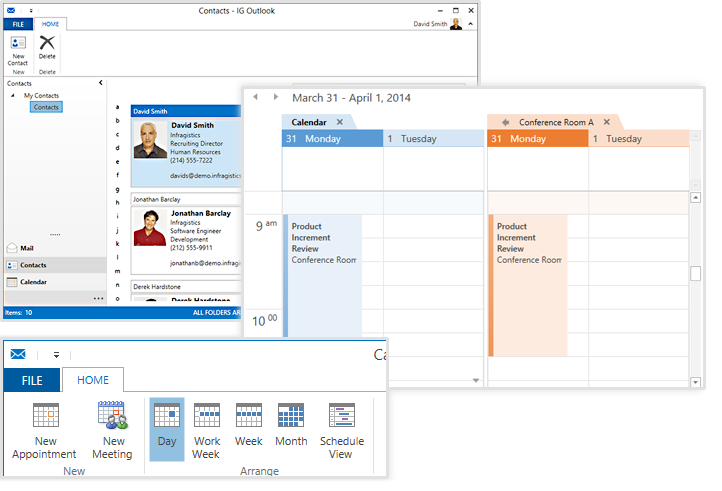Click 9 am time slot label
The height and width of the screenshot is (491, 722).
pos(266,225)
